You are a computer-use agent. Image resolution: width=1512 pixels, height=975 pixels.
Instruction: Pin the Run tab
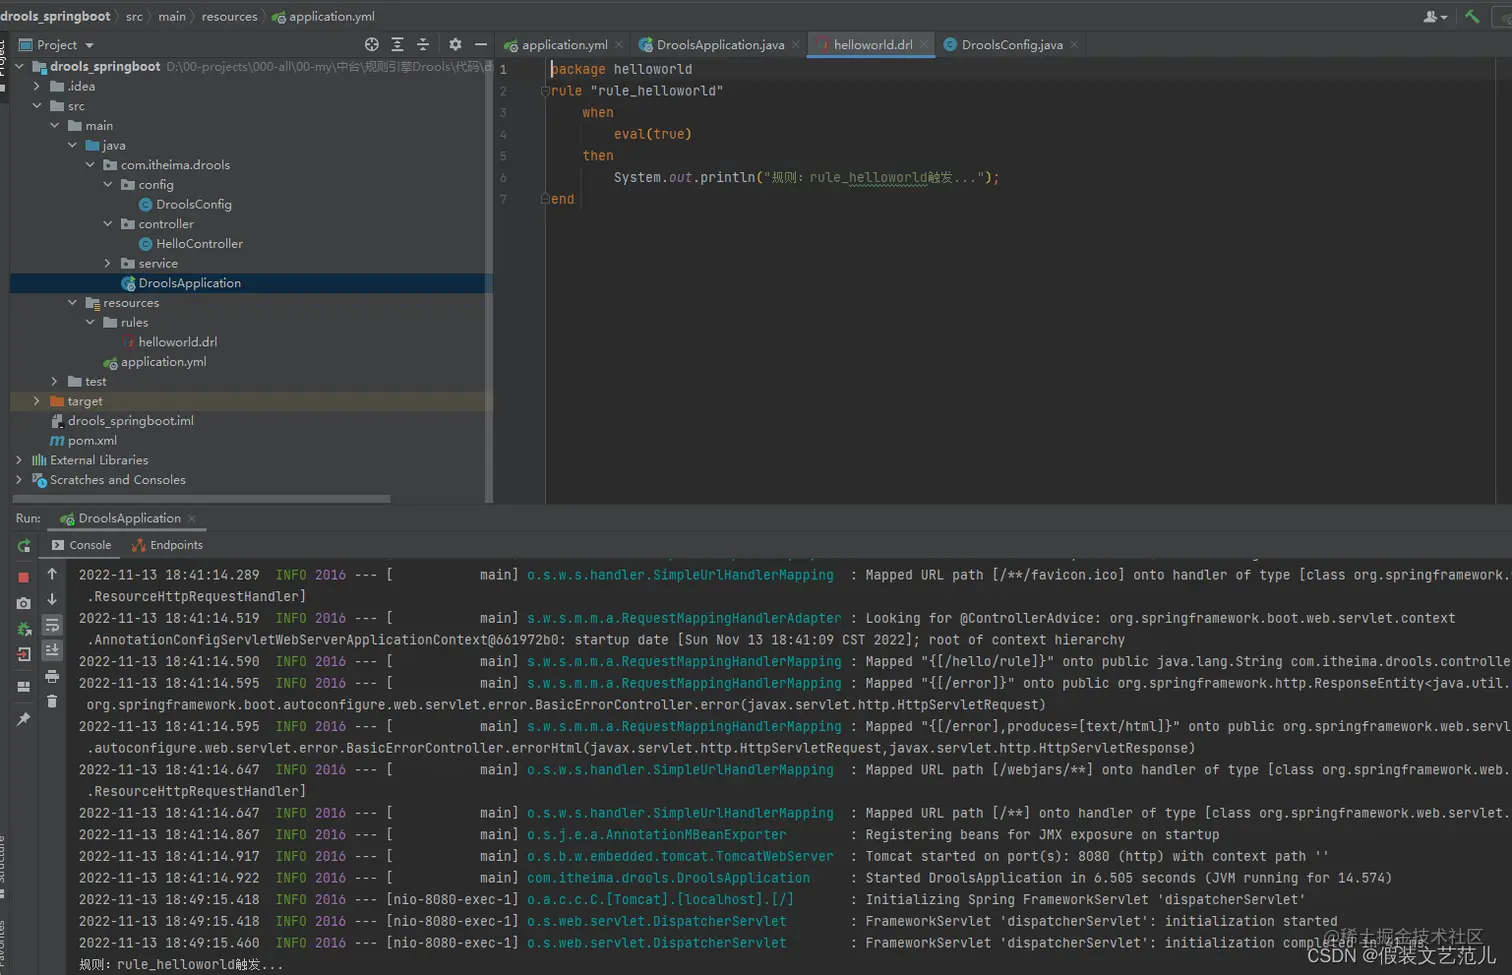(x=24, y=719)
